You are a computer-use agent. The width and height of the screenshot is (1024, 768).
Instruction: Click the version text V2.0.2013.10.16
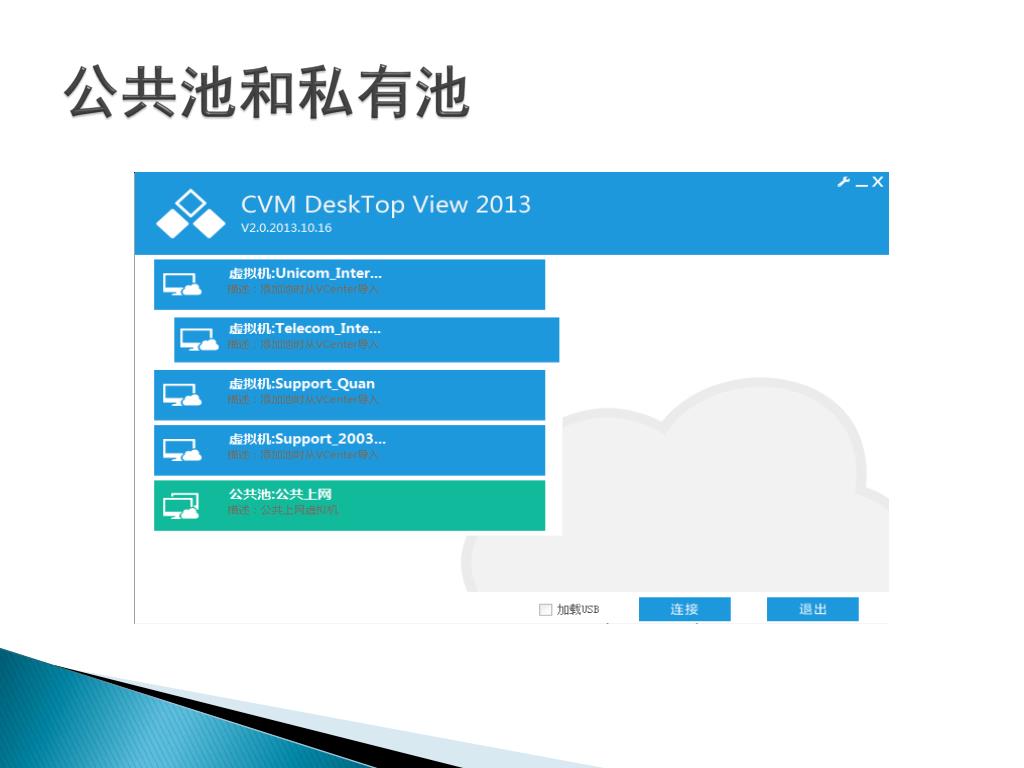[x=286, y=228]
